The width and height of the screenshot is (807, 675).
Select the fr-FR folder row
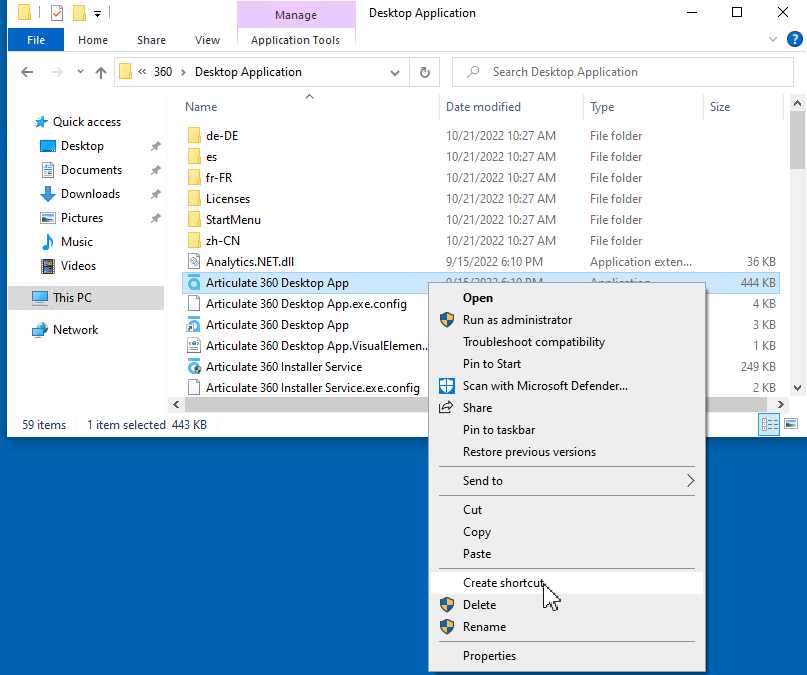pyautogui.click(x=481, y=177)
